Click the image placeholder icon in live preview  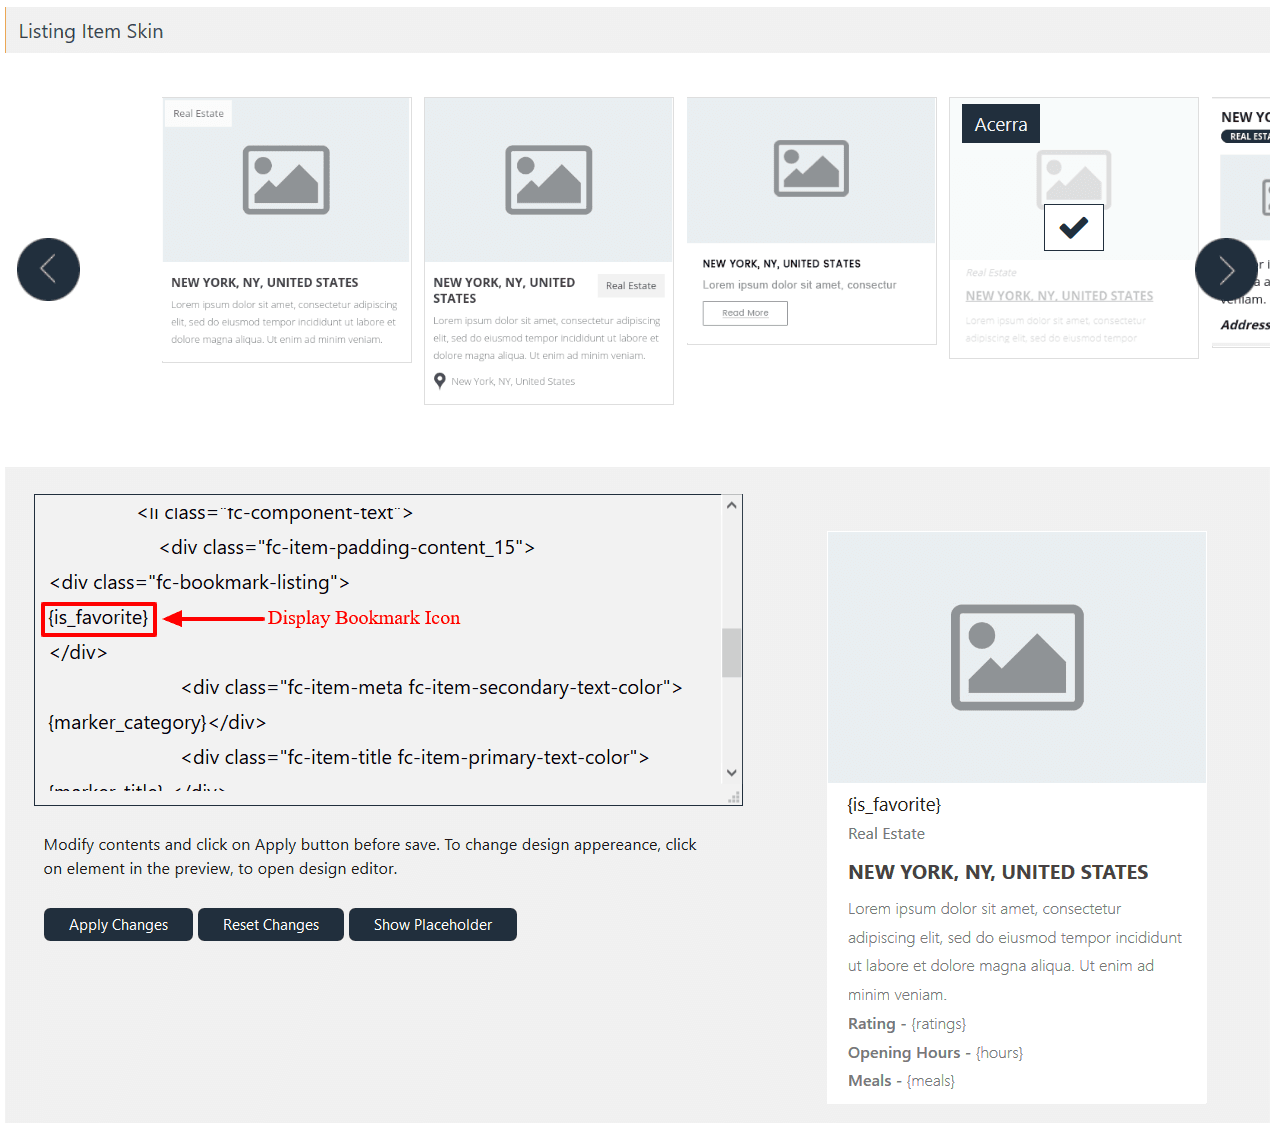tap(1016, 657)
